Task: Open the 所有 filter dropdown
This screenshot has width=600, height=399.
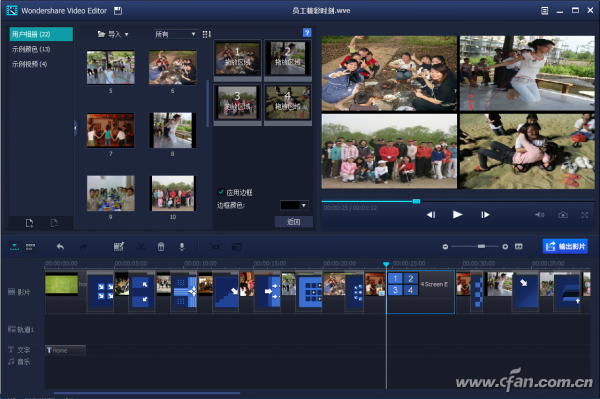Action: tap(176, 34)
